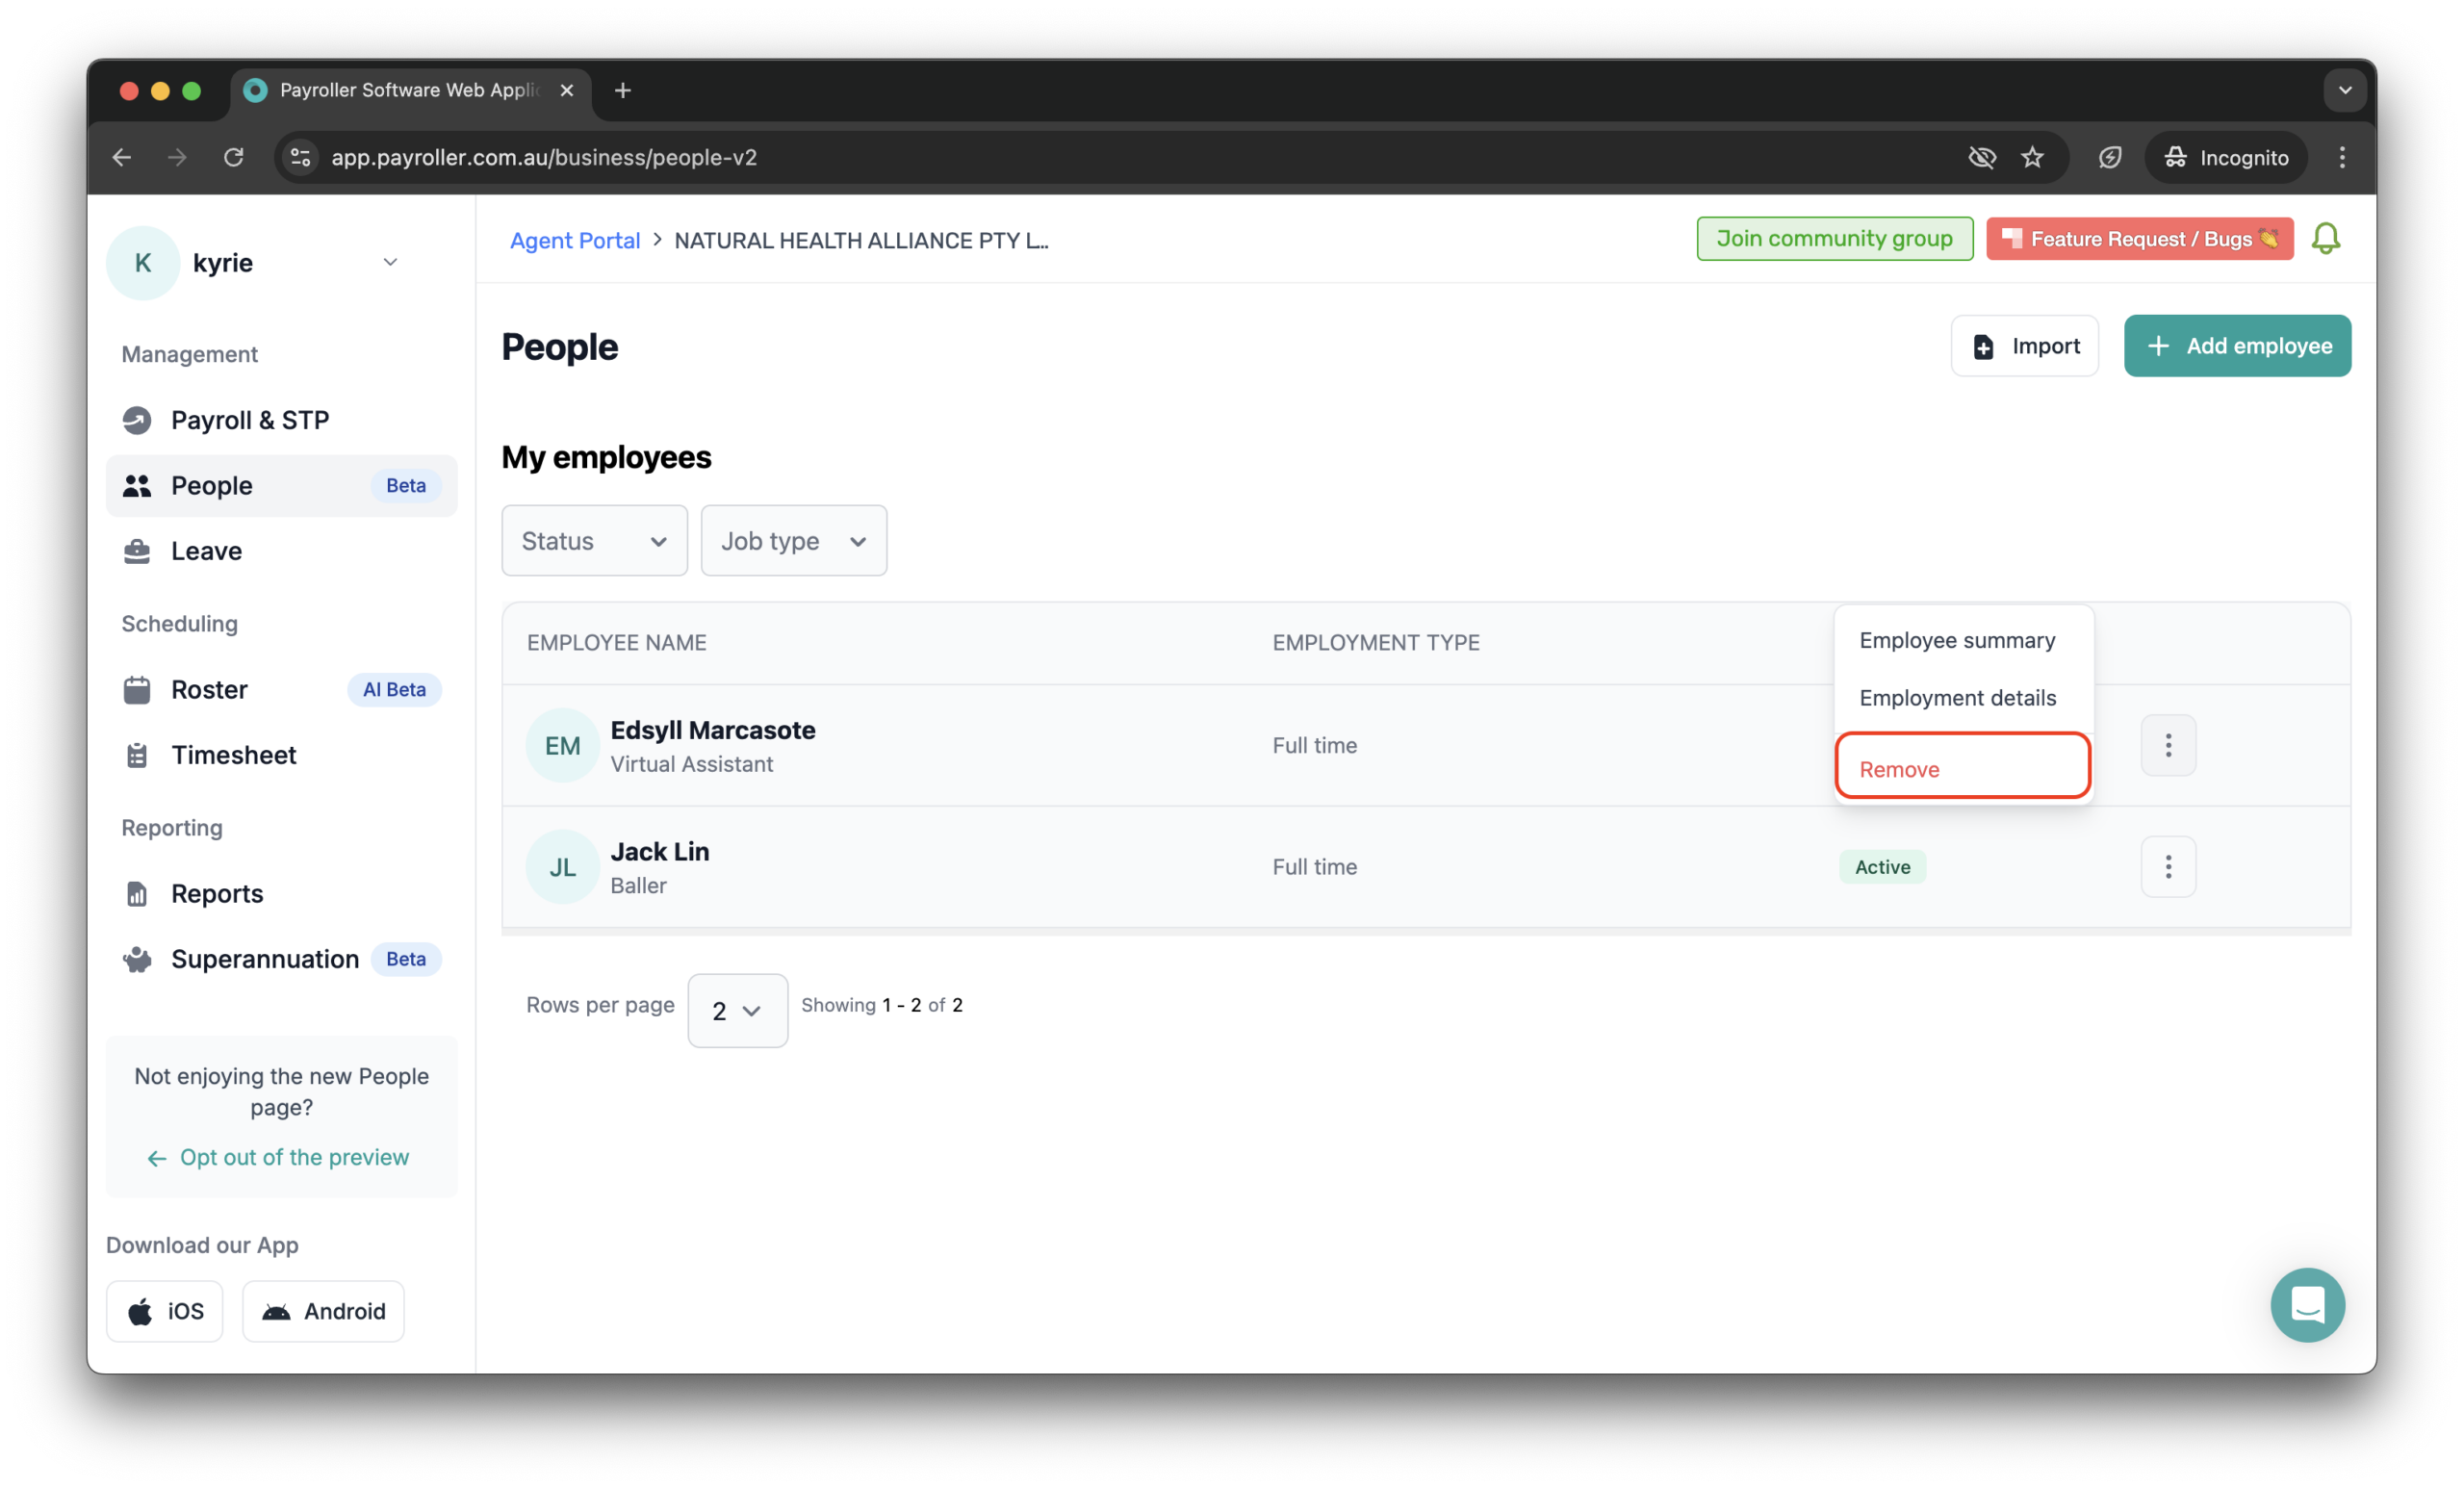The width and height of the screenshot is (2464, 1489).
Task: Click the AI Beta badge on Roster
Action: [x=394, y=690]
